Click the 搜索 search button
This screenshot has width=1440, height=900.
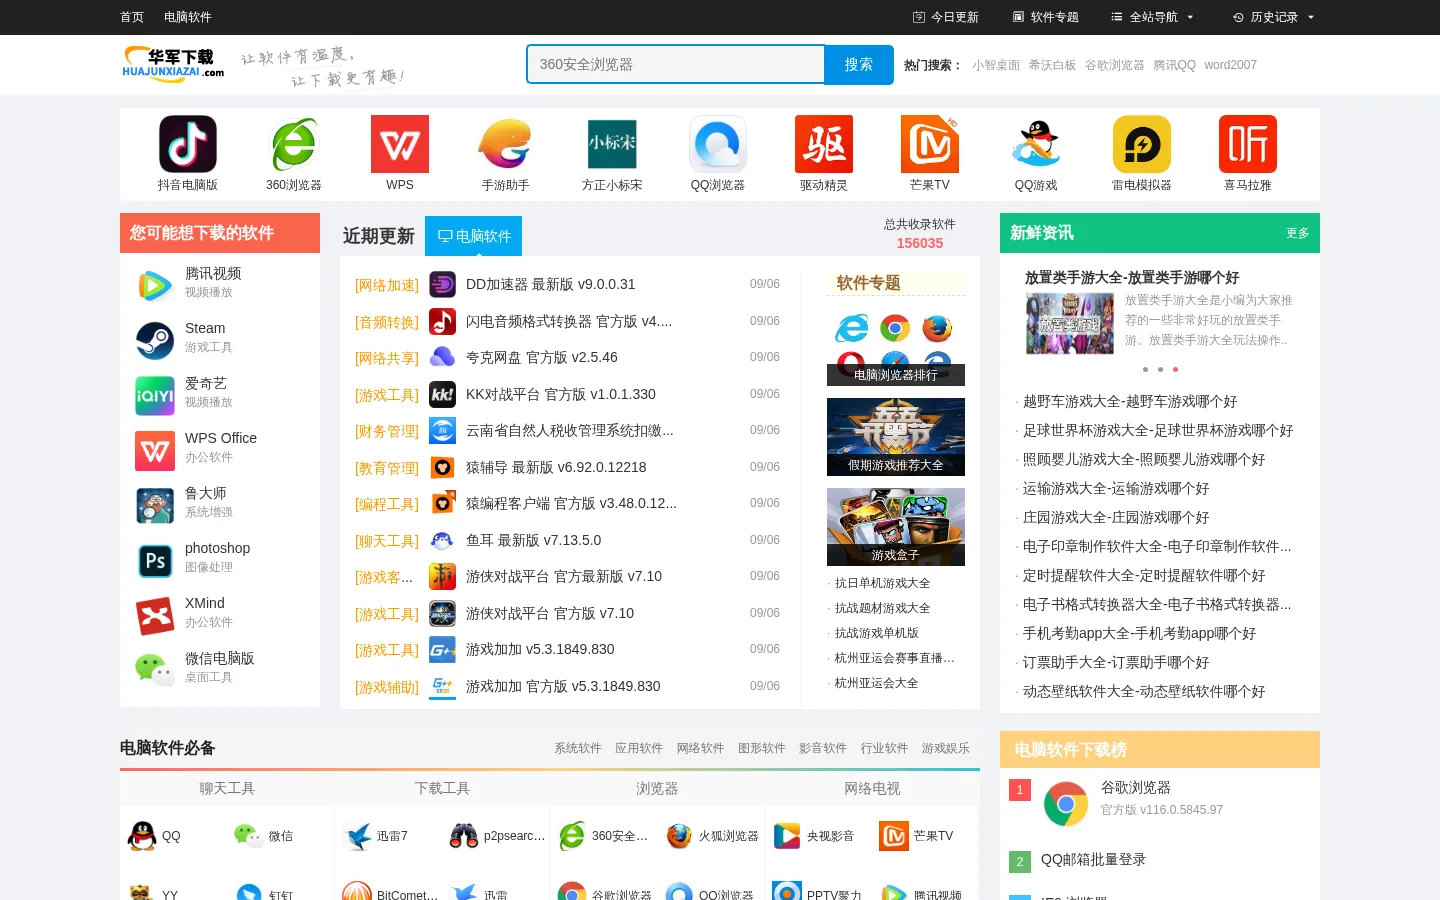coord(858,65)
